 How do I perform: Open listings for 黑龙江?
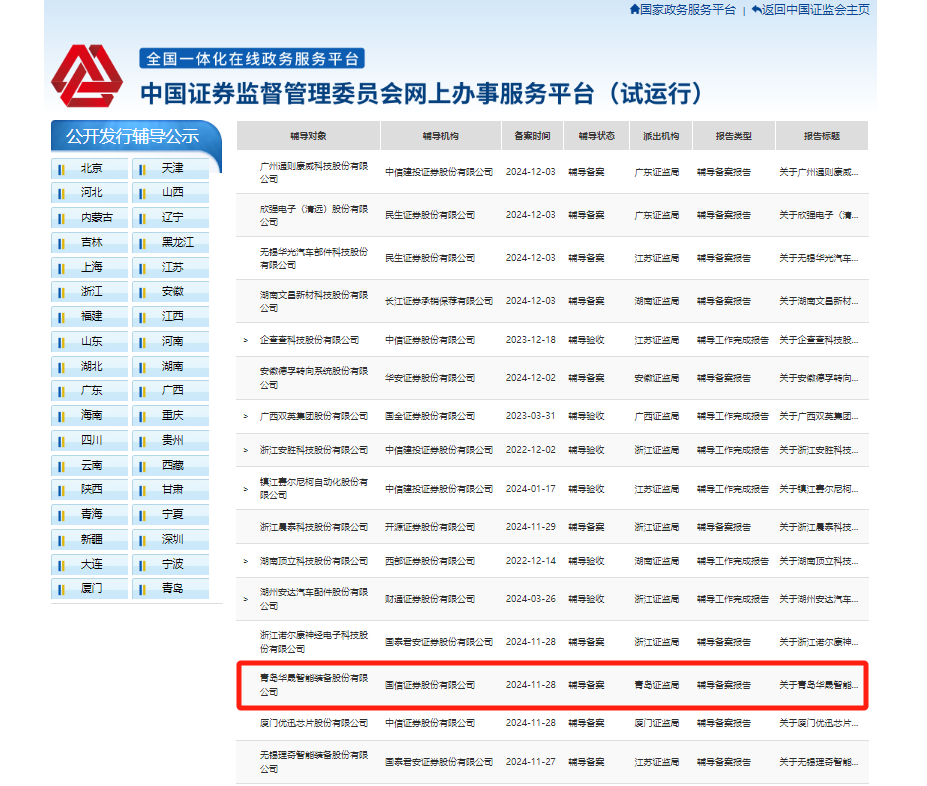171,242
